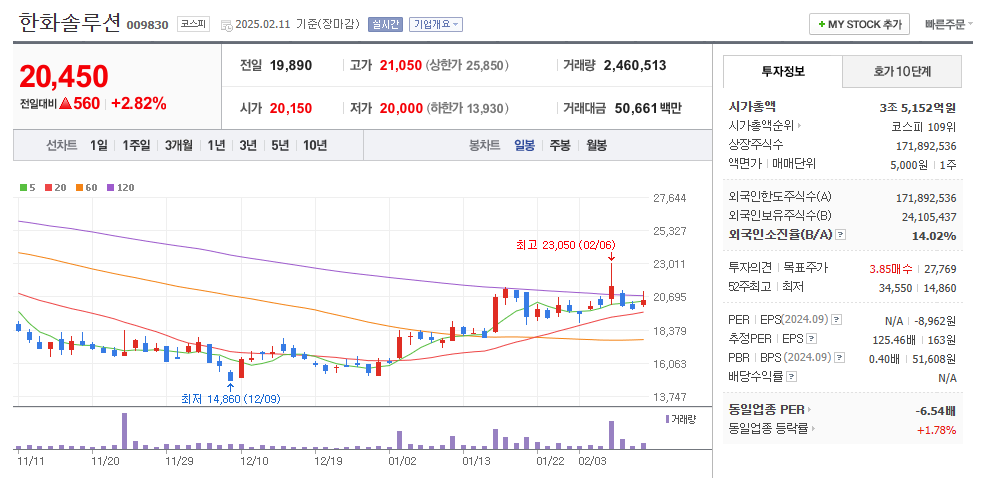Show the 일봉 daily candle chart
This screenshot has height=478, width=983.
[525, 146]
